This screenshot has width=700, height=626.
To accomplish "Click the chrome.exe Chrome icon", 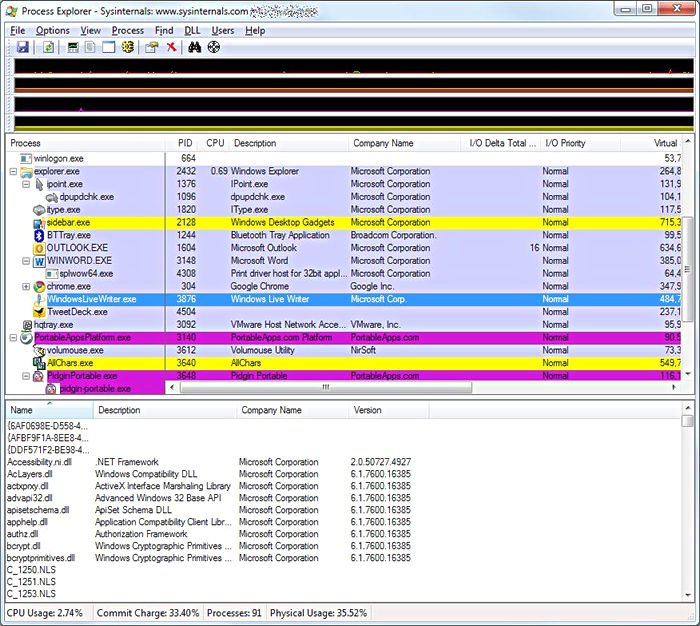I will (39, 287).
